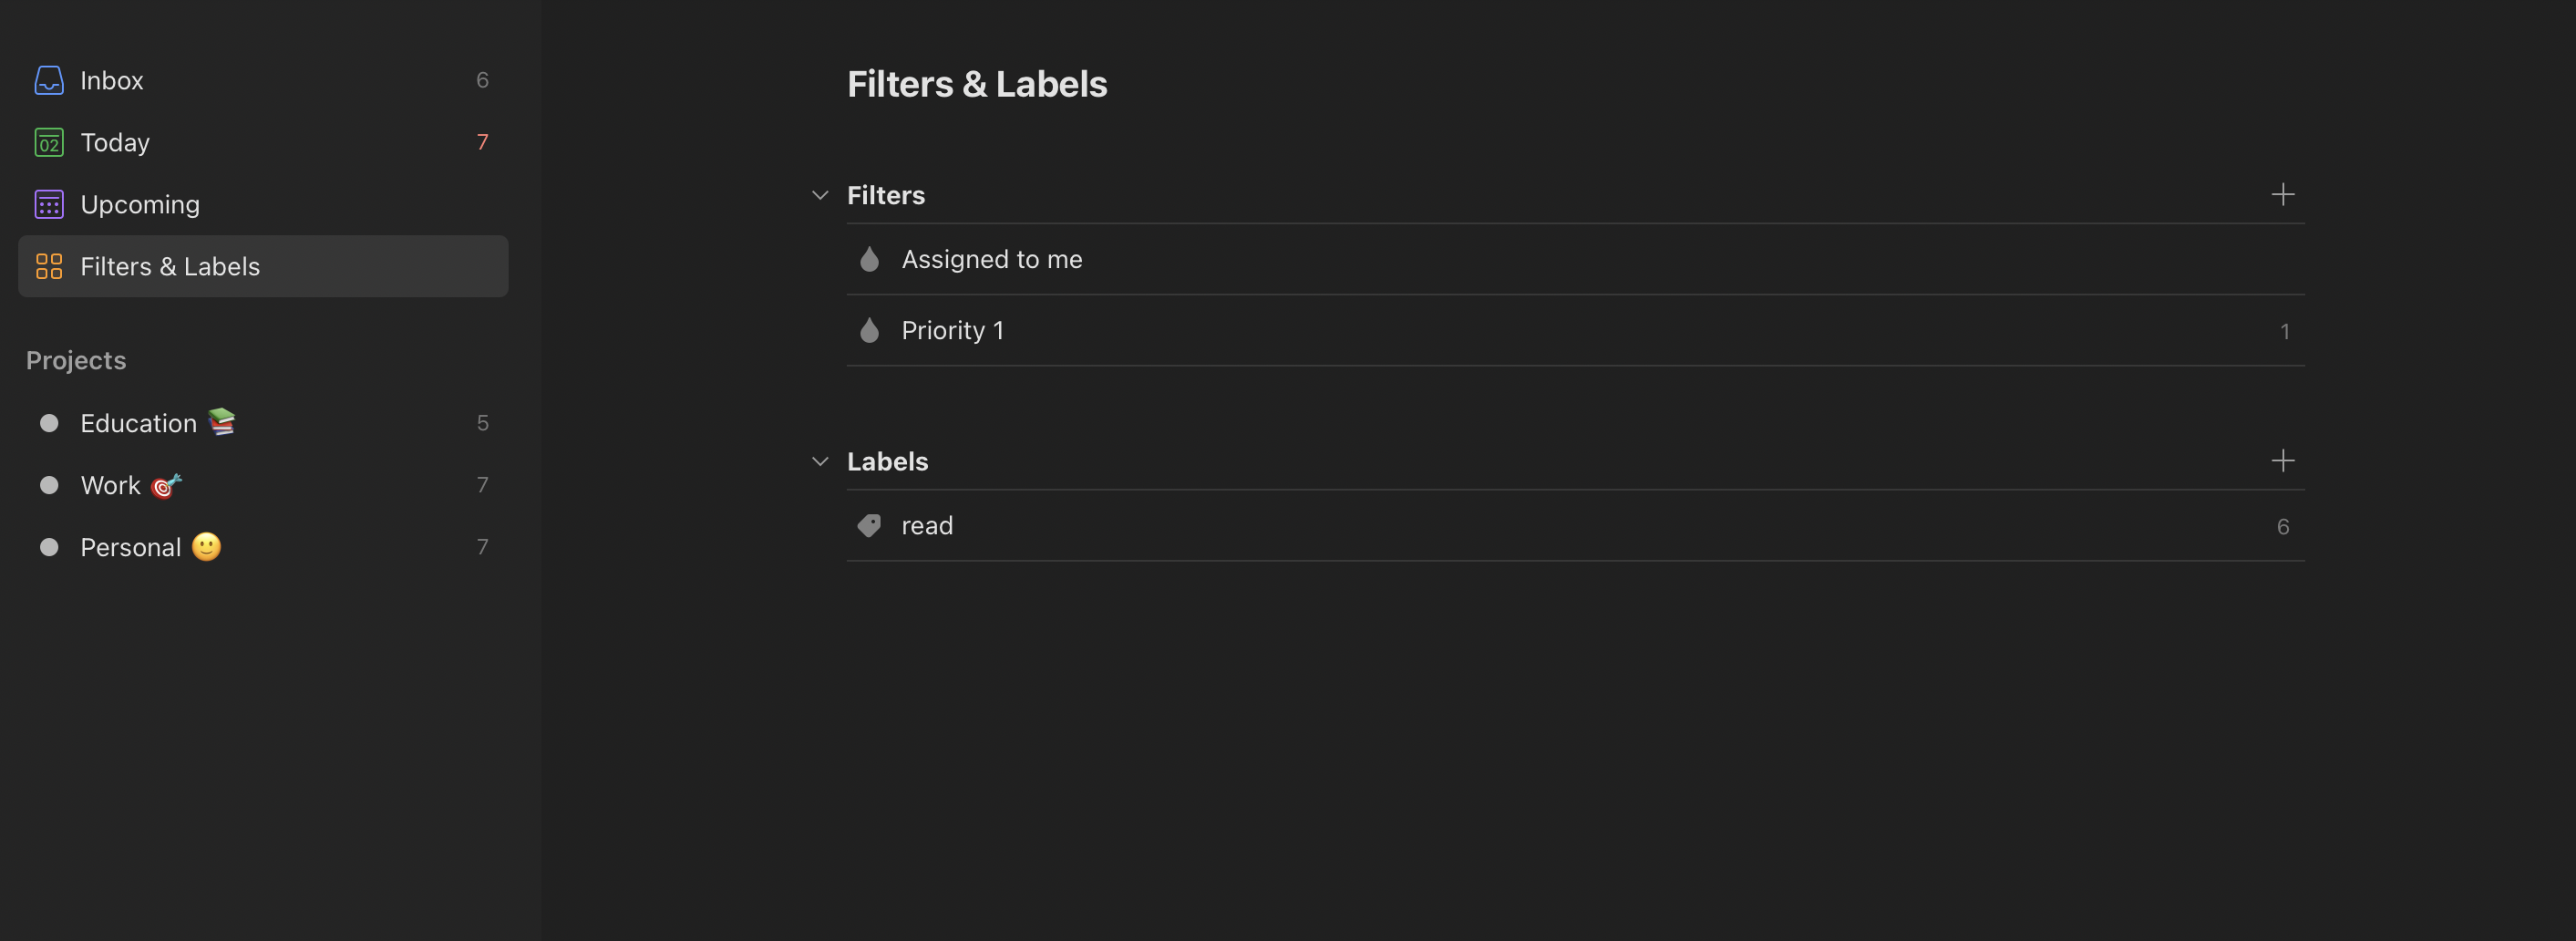Click the Inbox tray icon
The height and width of the screenshot is (941, 2576).
49,80
